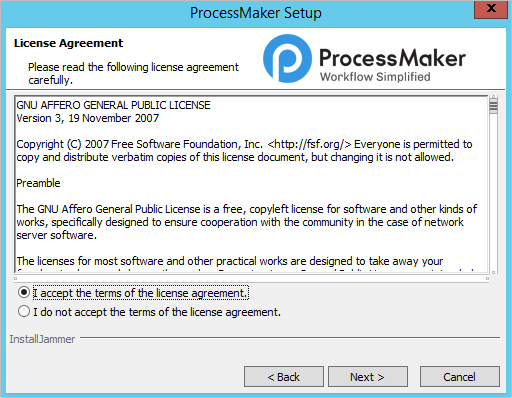Go back with the '< Back' button
The height and width of the screenshot is (398, 512).
point(284,377)
